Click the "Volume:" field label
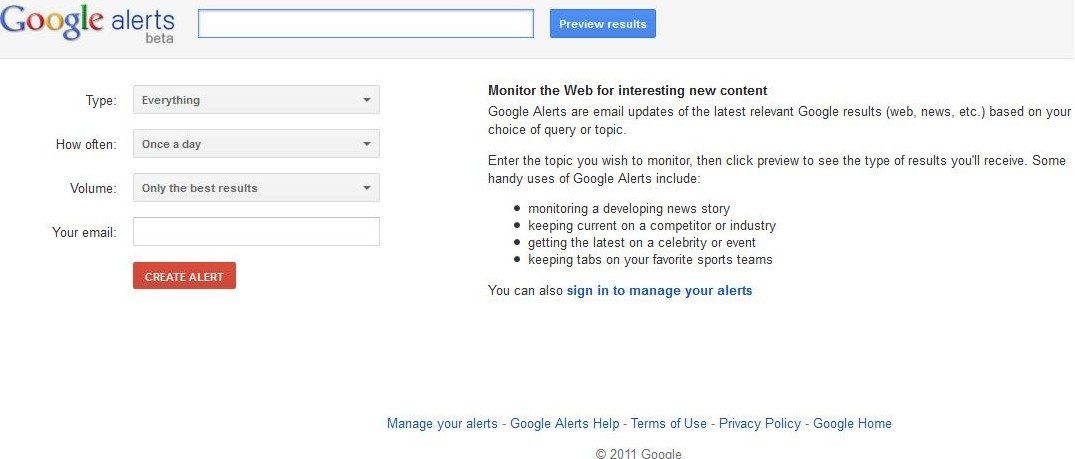 (x=94, y=189)
